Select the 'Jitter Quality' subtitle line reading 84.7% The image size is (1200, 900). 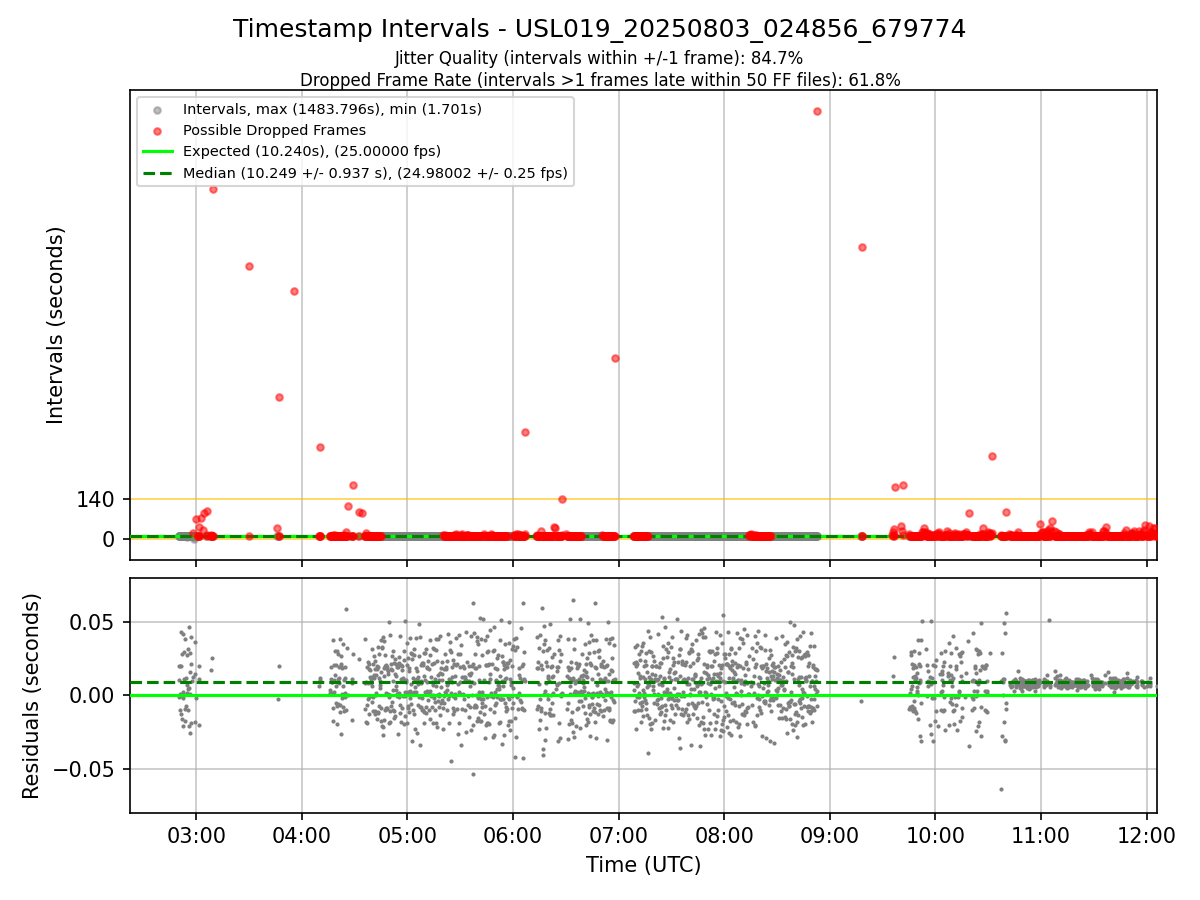tap(599, 59)
